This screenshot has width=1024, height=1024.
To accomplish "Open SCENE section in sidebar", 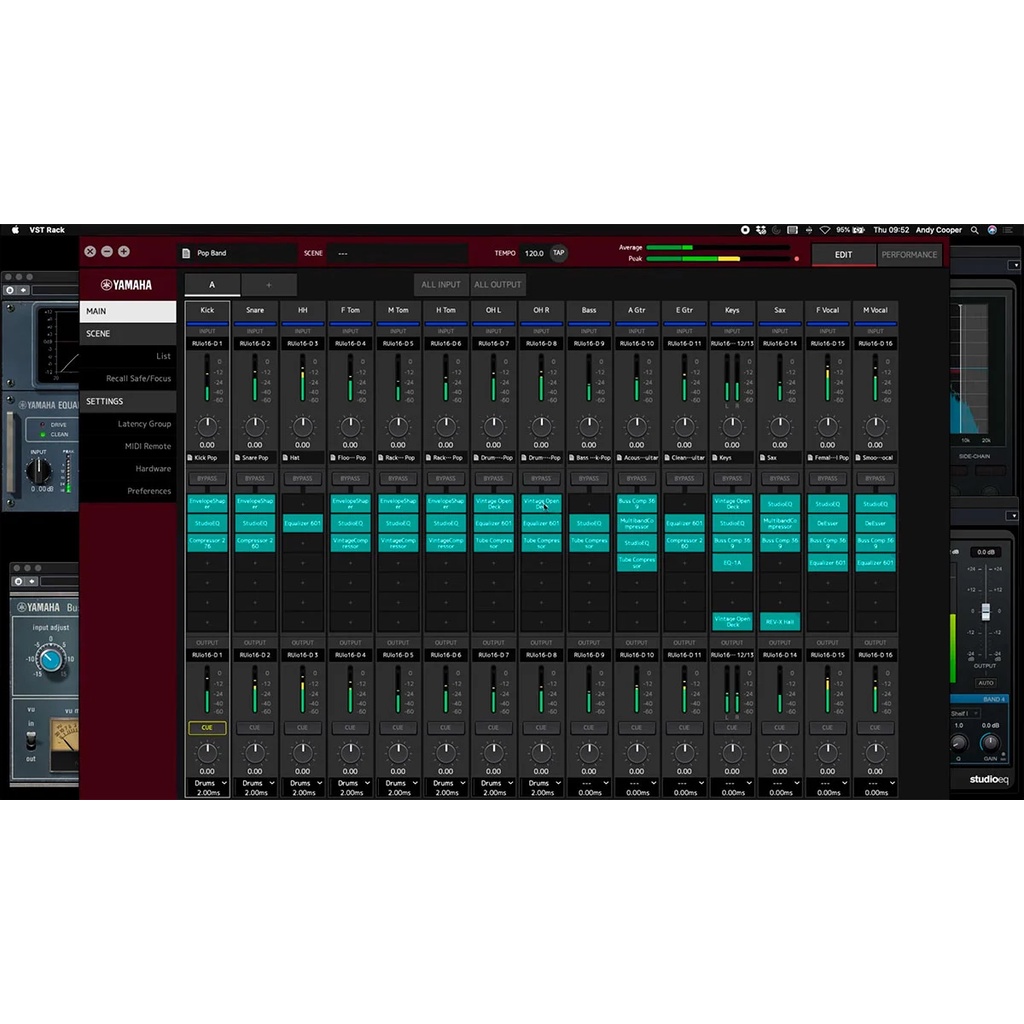I will [x=128, y=334].
